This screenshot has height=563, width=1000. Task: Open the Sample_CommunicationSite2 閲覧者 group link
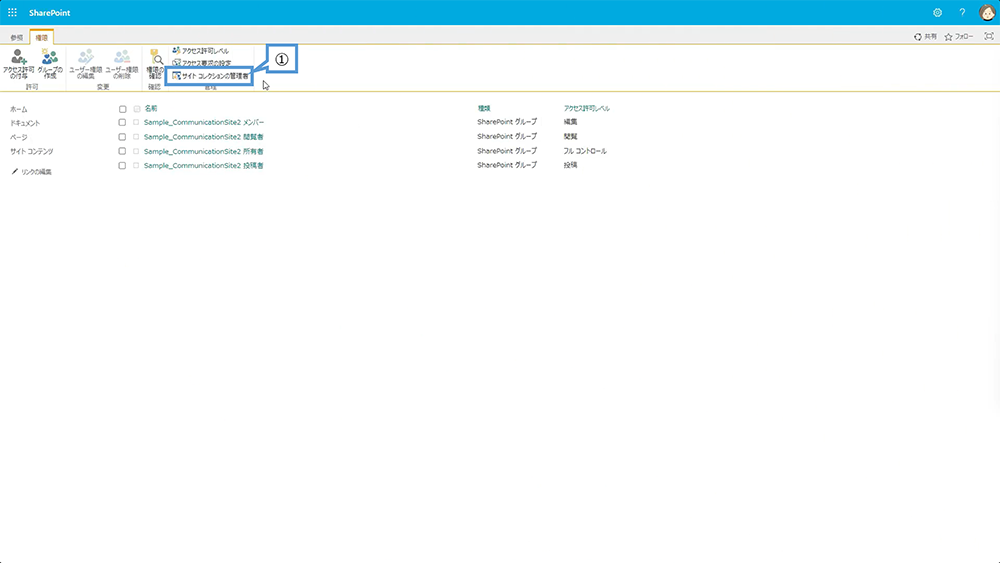coord(203,137)
